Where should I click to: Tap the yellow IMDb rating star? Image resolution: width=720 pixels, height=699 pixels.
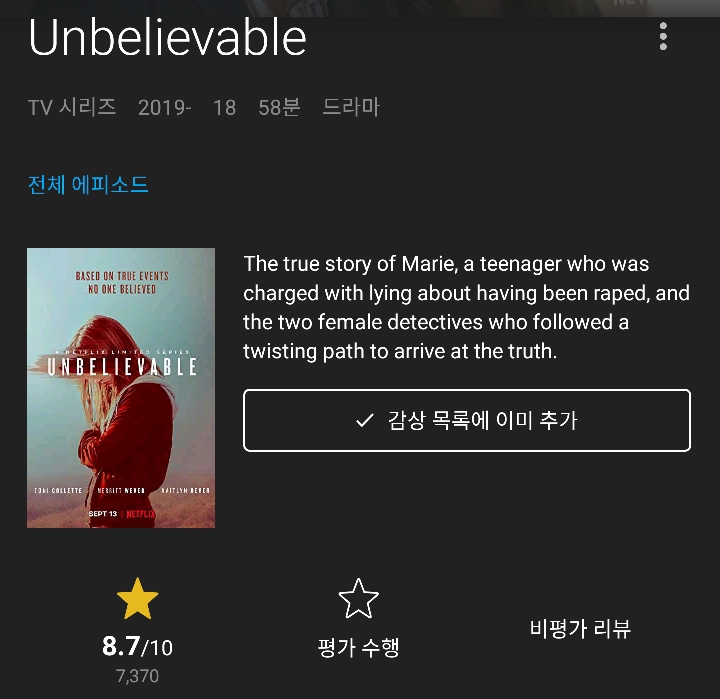pyautogui.click(x=137, y=599)
